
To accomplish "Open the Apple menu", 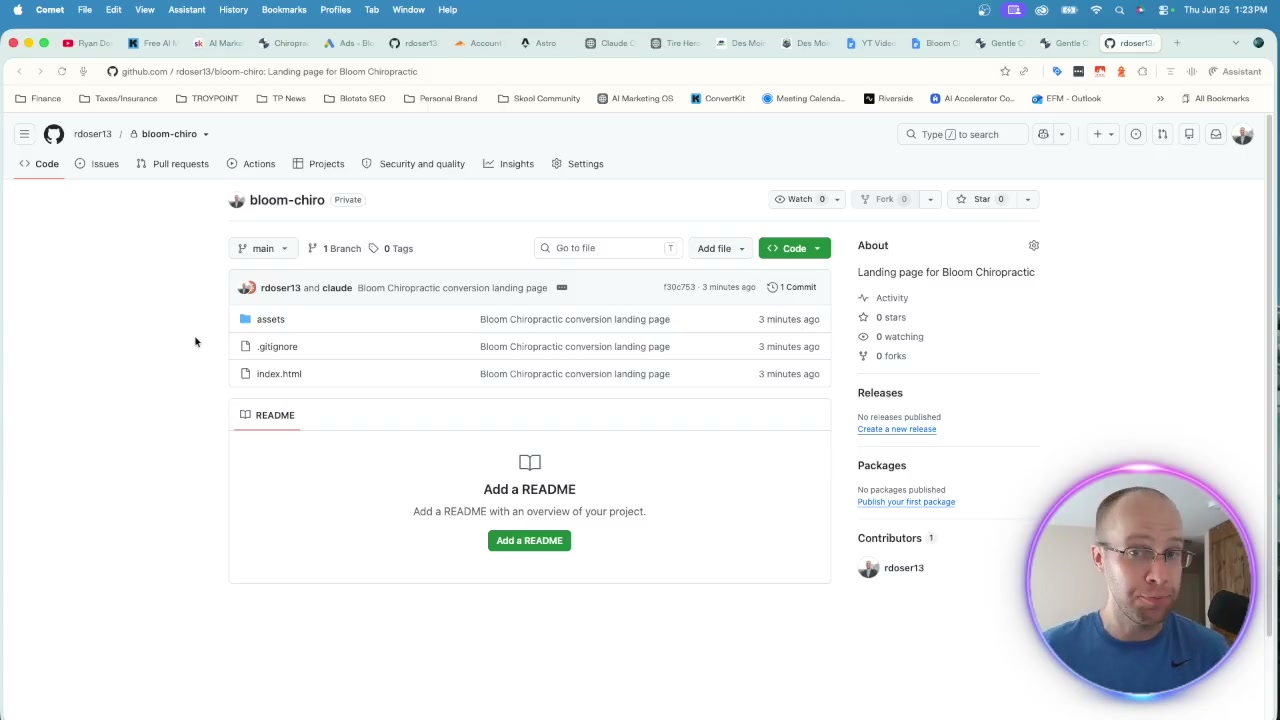I will (x=17, y=10).
